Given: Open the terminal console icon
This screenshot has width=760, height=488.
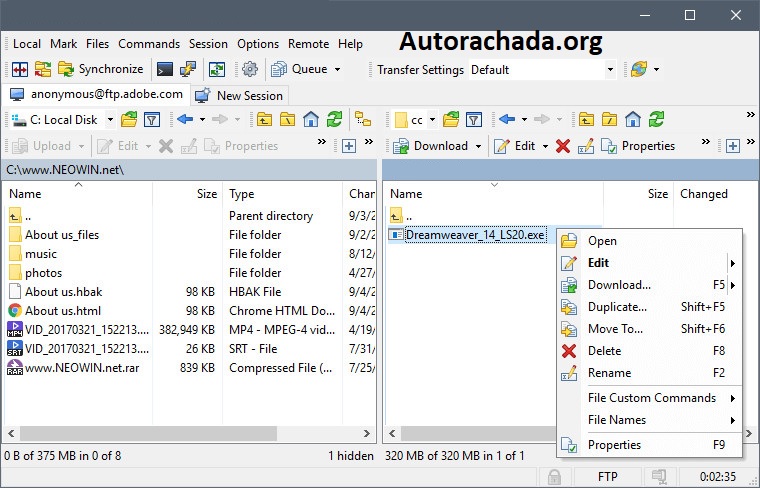Looking at the screenshot, I should click(x=164, y=69).
